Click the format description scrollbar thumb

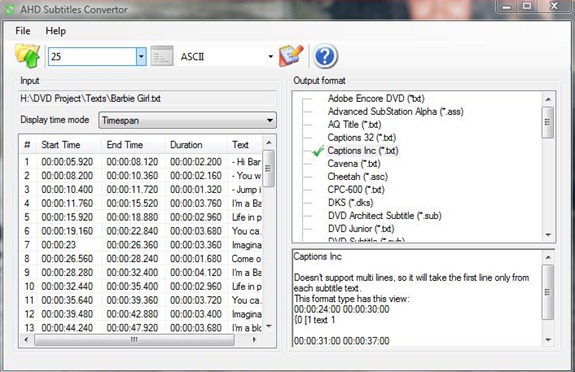coord(547,292)
